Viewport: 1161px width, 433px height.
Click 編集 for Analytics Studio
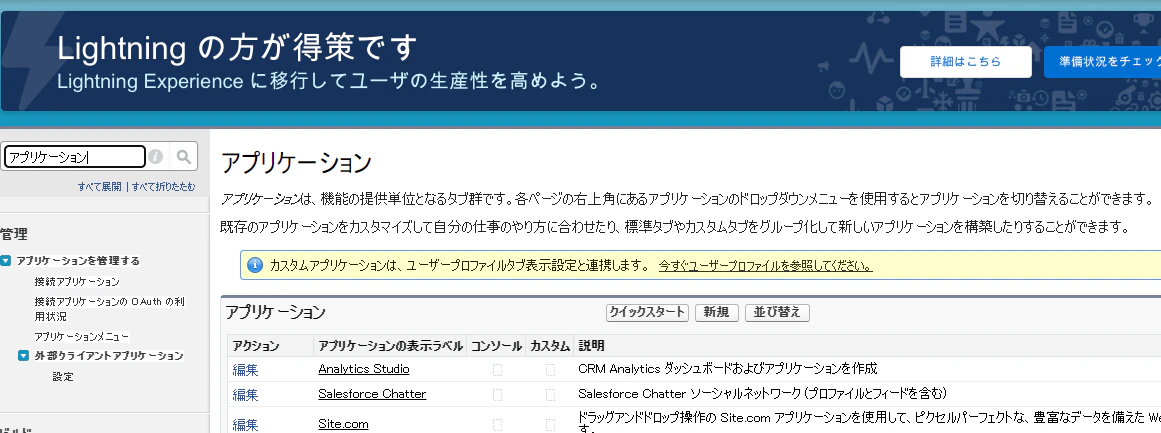[246, 369]
